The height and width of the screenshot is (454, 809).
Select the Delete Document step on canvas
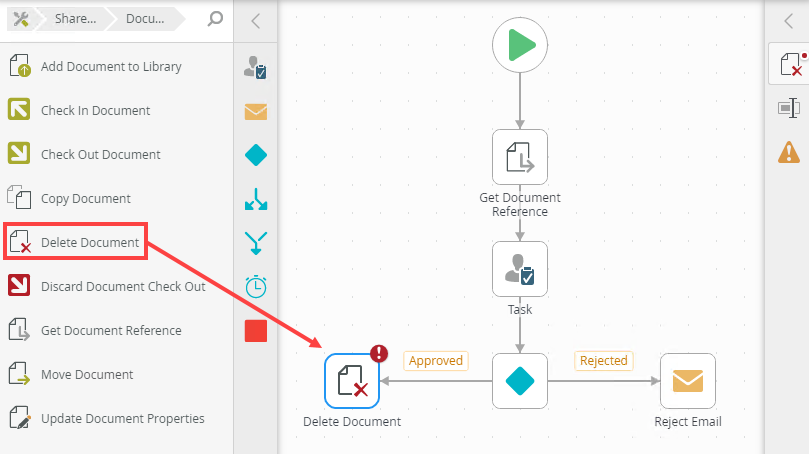[x=352, y=381]
